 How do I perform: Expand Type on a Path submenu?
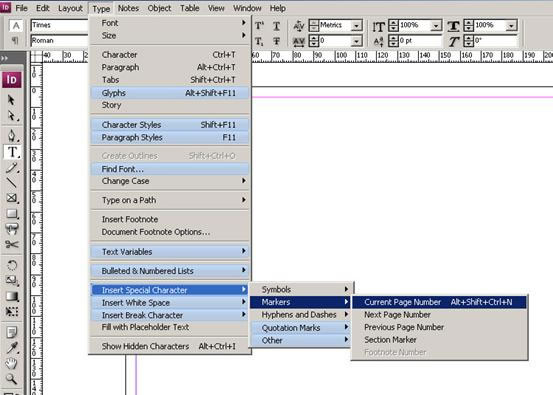[x=170, y=200]
